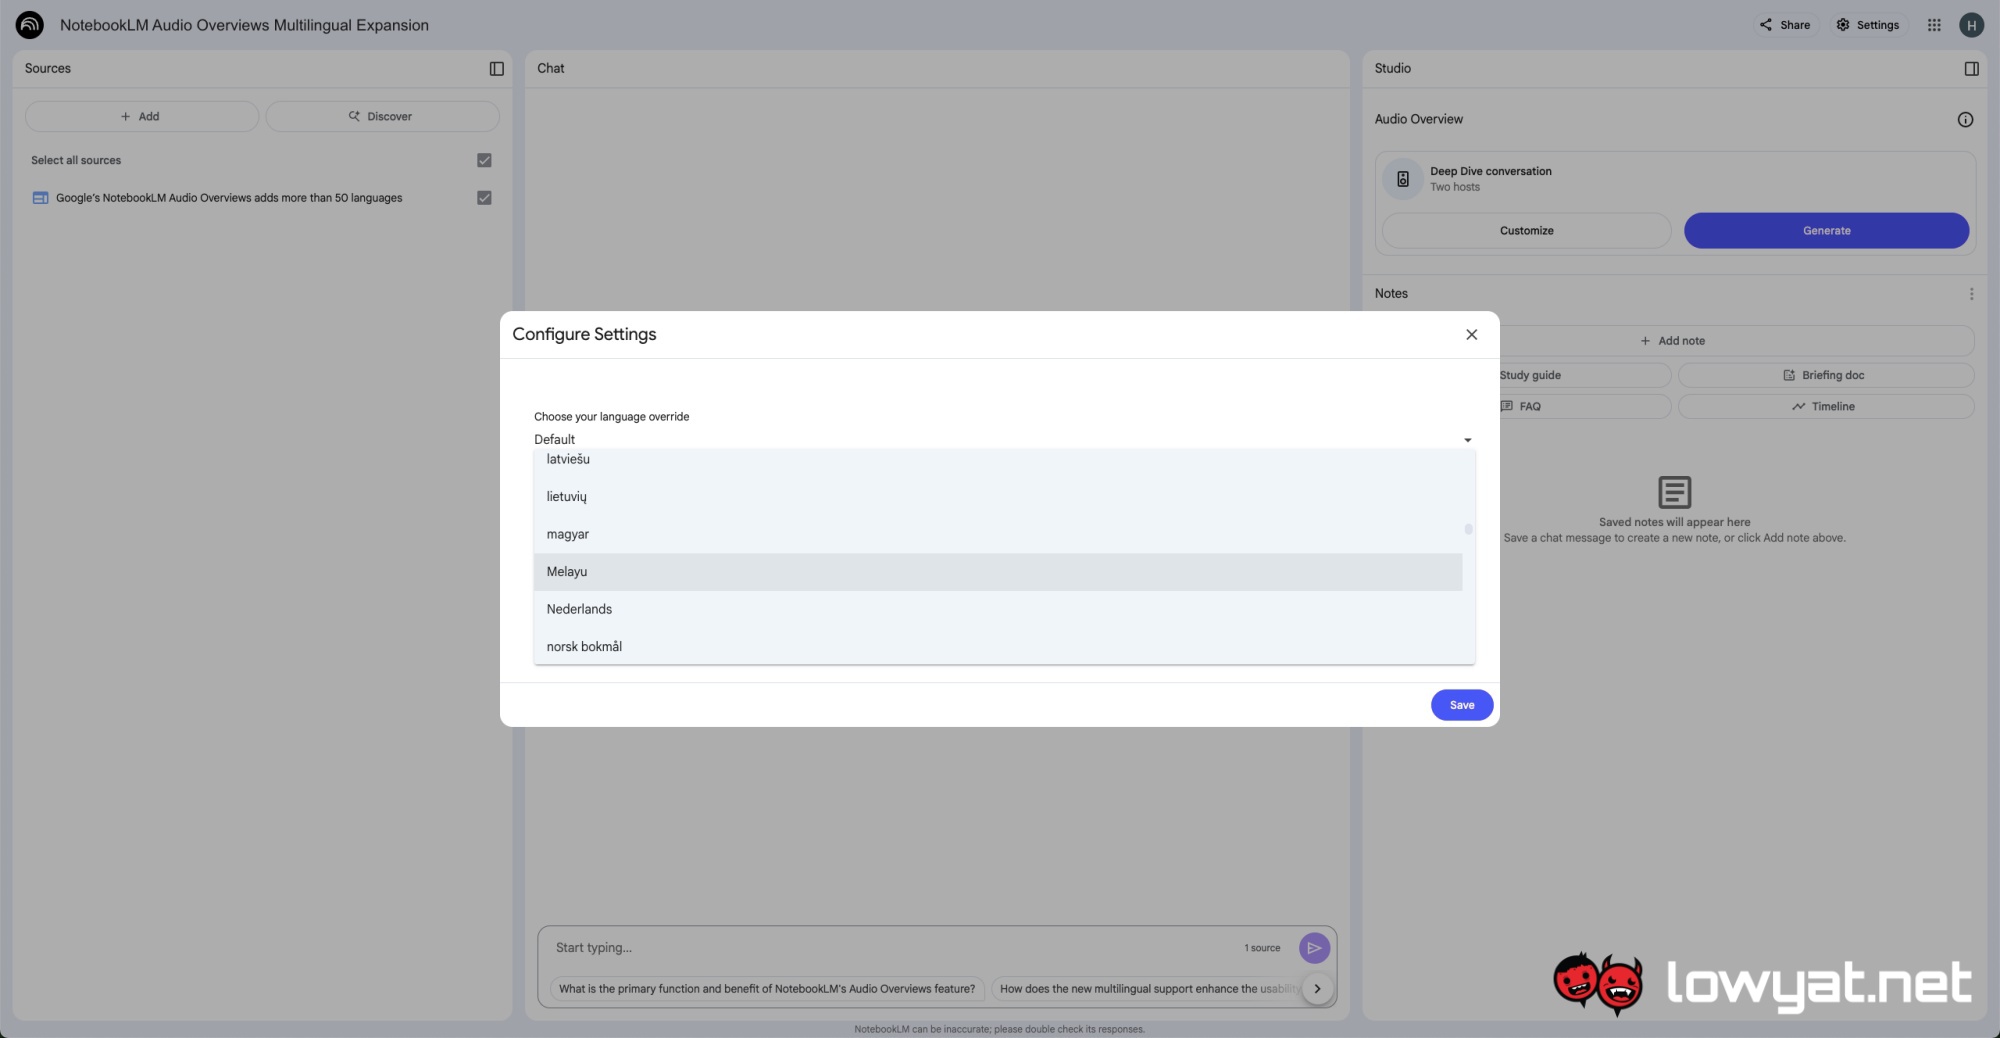Screen dimensions: 2000x1038
Task: Collapse the language override dropdown arrow
Action: tap(1467, 440)
